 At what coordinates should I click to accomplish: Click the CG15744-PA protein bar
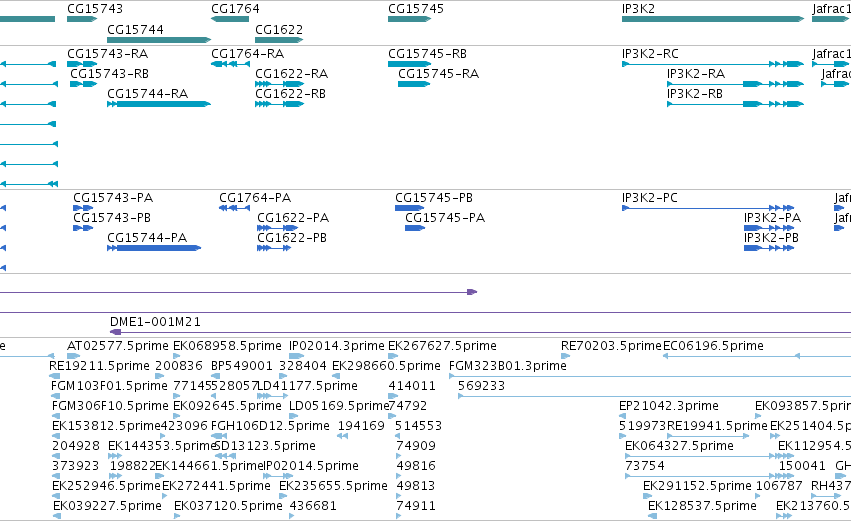coord(154,248)
